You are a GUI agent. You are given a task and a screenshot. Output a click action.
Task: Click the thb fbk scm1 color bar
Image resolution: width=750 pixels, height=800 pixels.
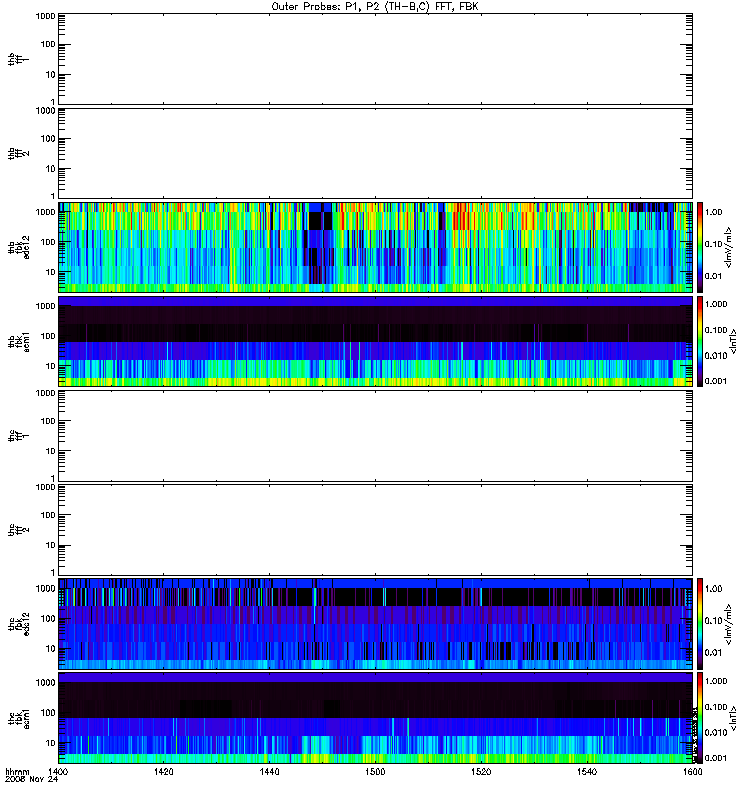tap(700, 341)
